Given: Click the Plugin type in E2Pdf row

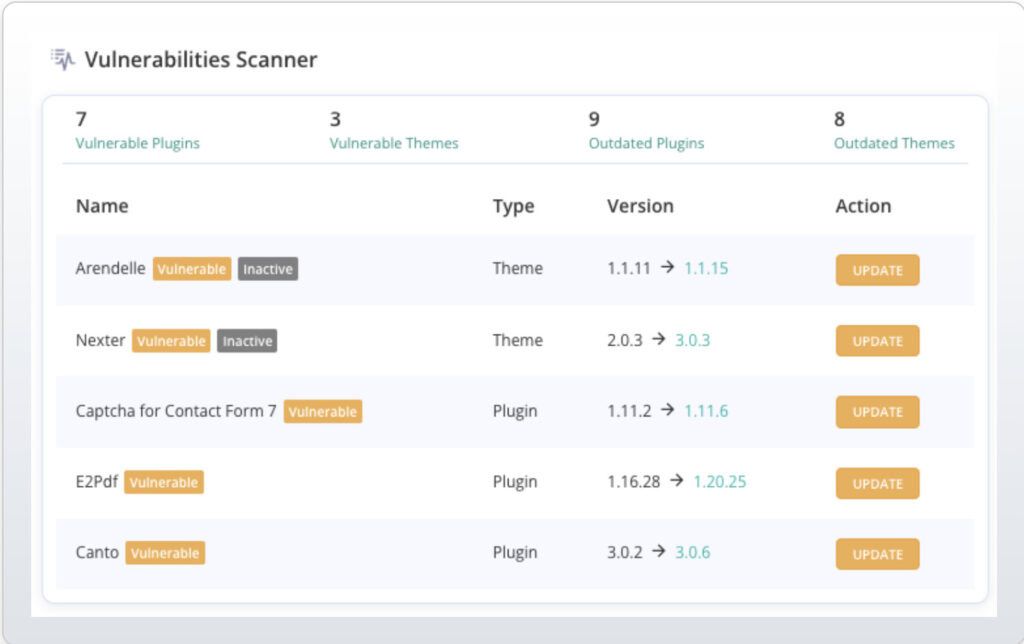Looking at the screenshot, I should point(515,482).
